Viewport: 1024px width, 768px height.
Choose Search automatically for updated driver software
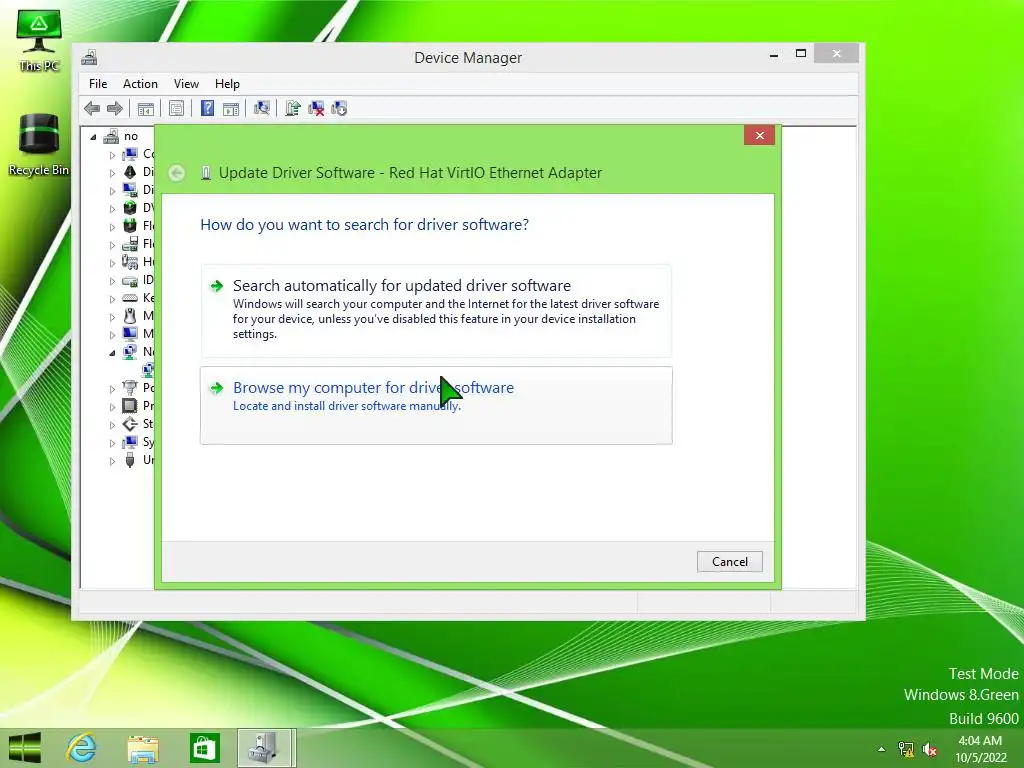point(436,311)
